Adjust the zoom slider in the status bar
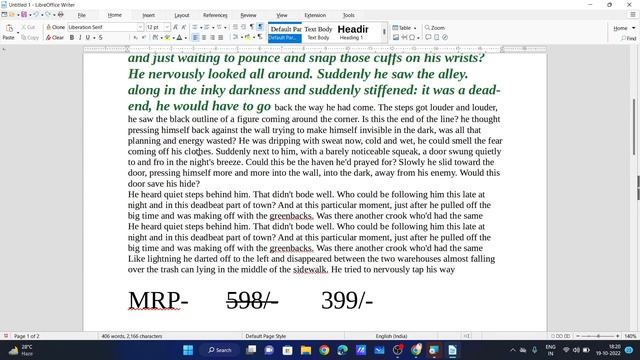Image resolution: width=640 pixels, height=360 pixels. click(x=598, y=336)
